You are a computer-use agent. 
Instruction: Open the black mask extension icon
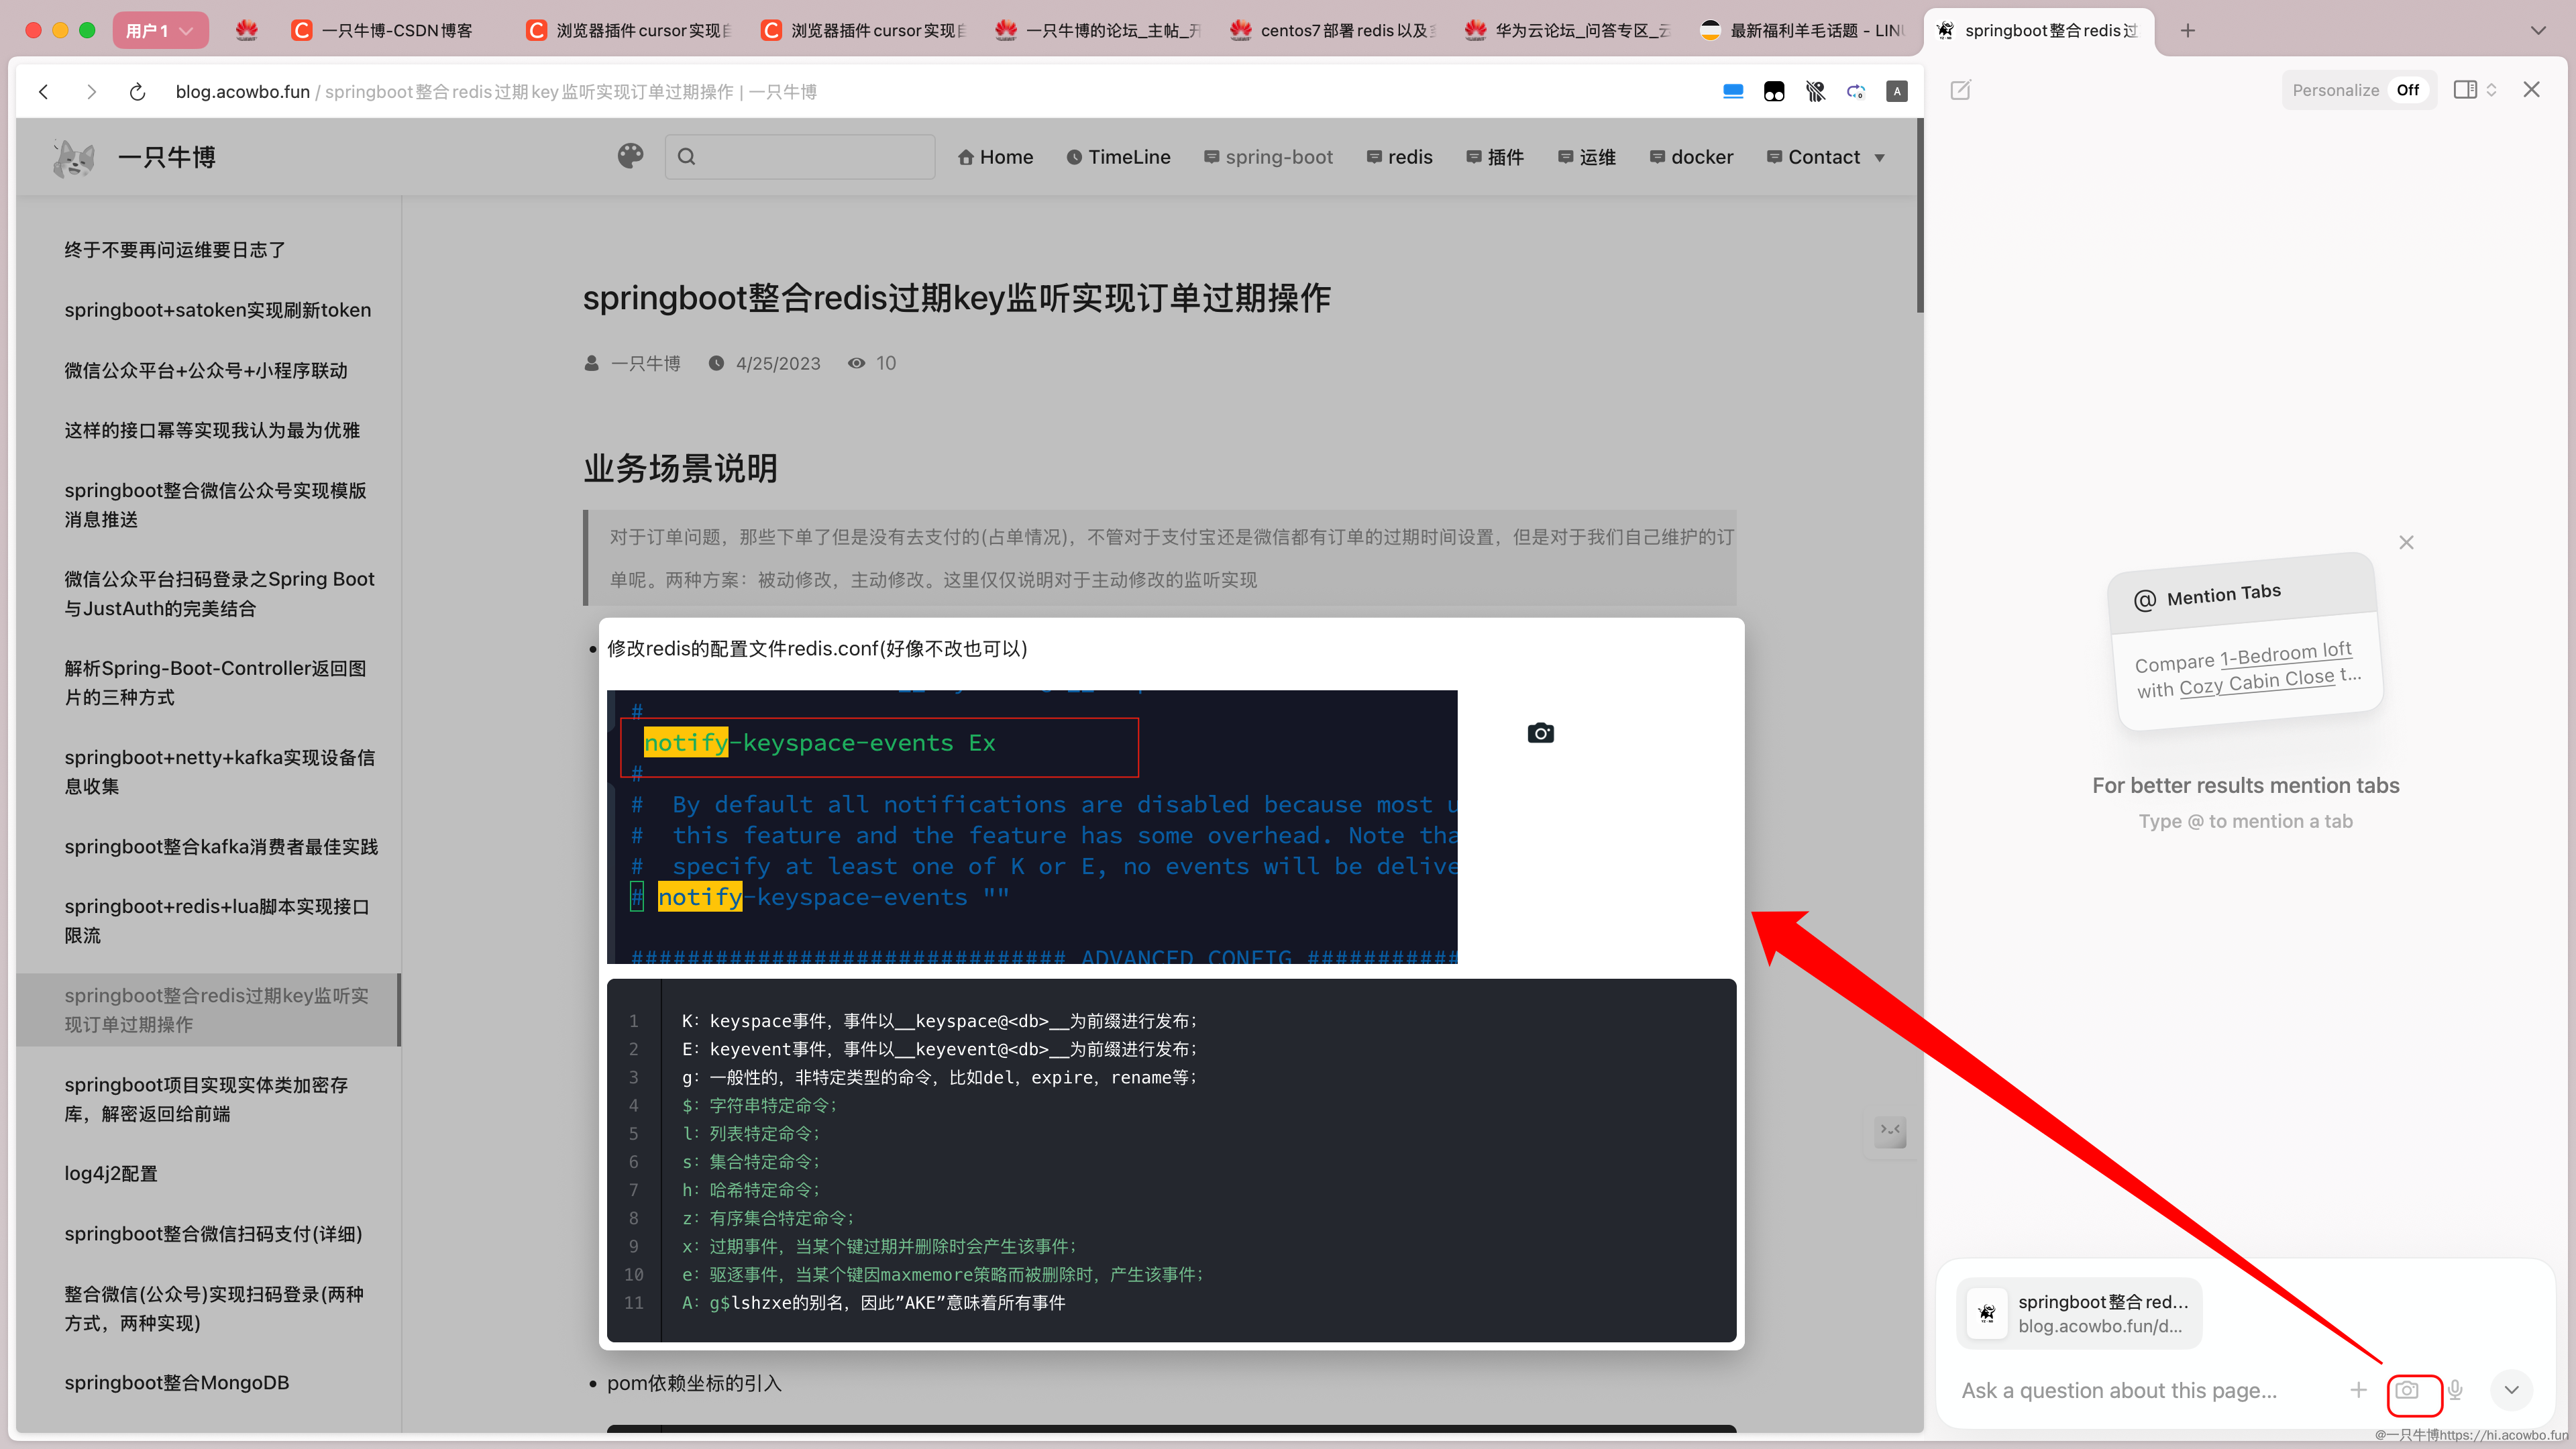pyautogui.click(x=1774, y=92)
